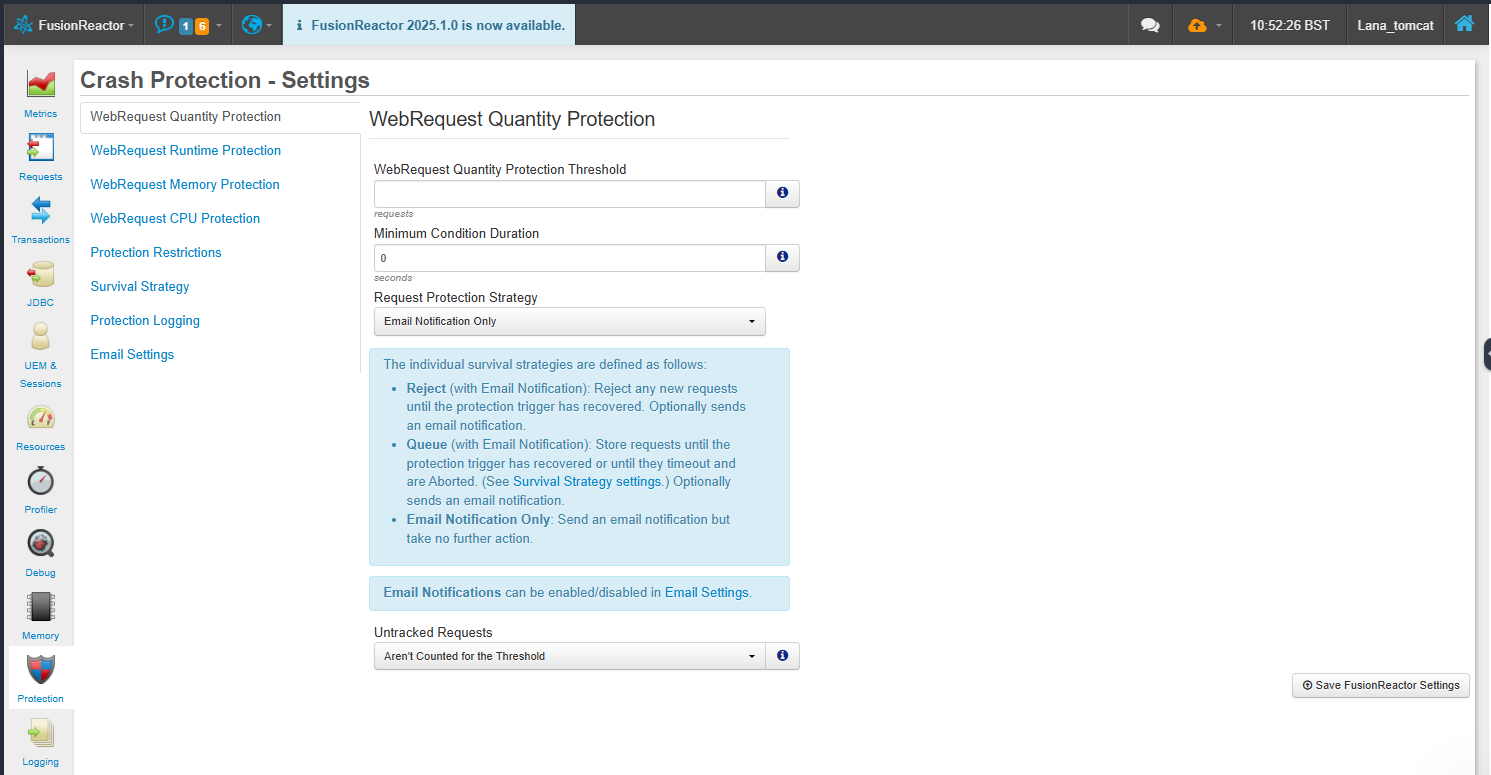
Task: Click the orange badge showing 6
Action: coord(202,26)
